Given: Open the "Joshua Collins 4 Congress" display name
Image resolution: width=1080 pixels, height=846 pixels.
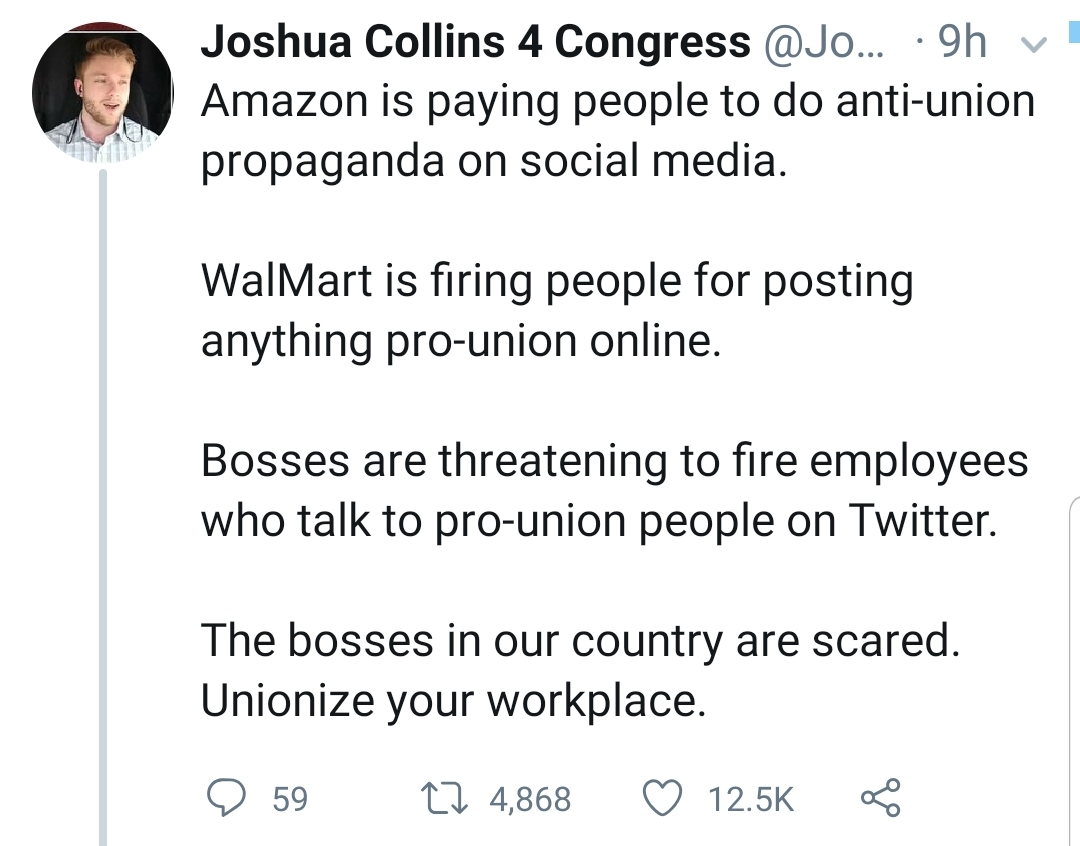Looking at the screenshot, I should (475, 42).
